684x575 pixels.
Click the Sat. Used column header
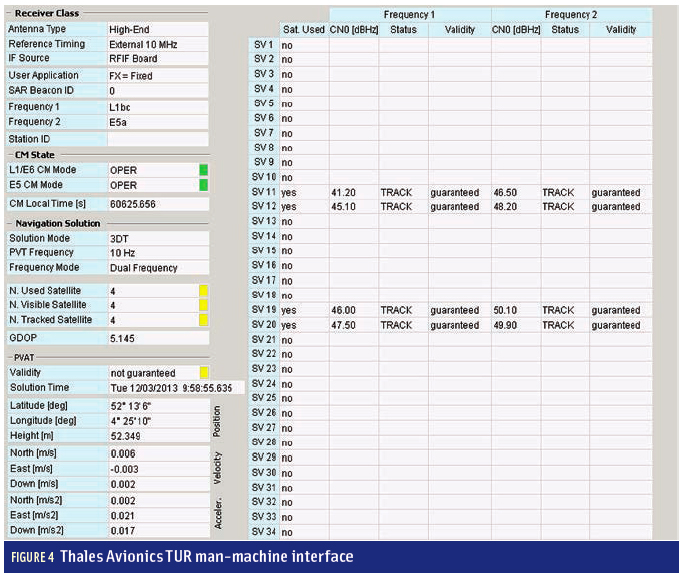click(303, 30)
